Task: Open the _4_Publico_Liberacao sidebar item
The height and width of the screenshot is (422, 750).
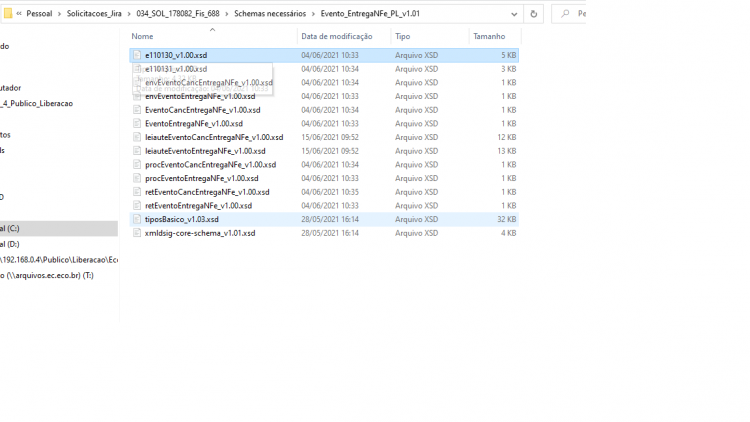Action: (x=37, y=103)
